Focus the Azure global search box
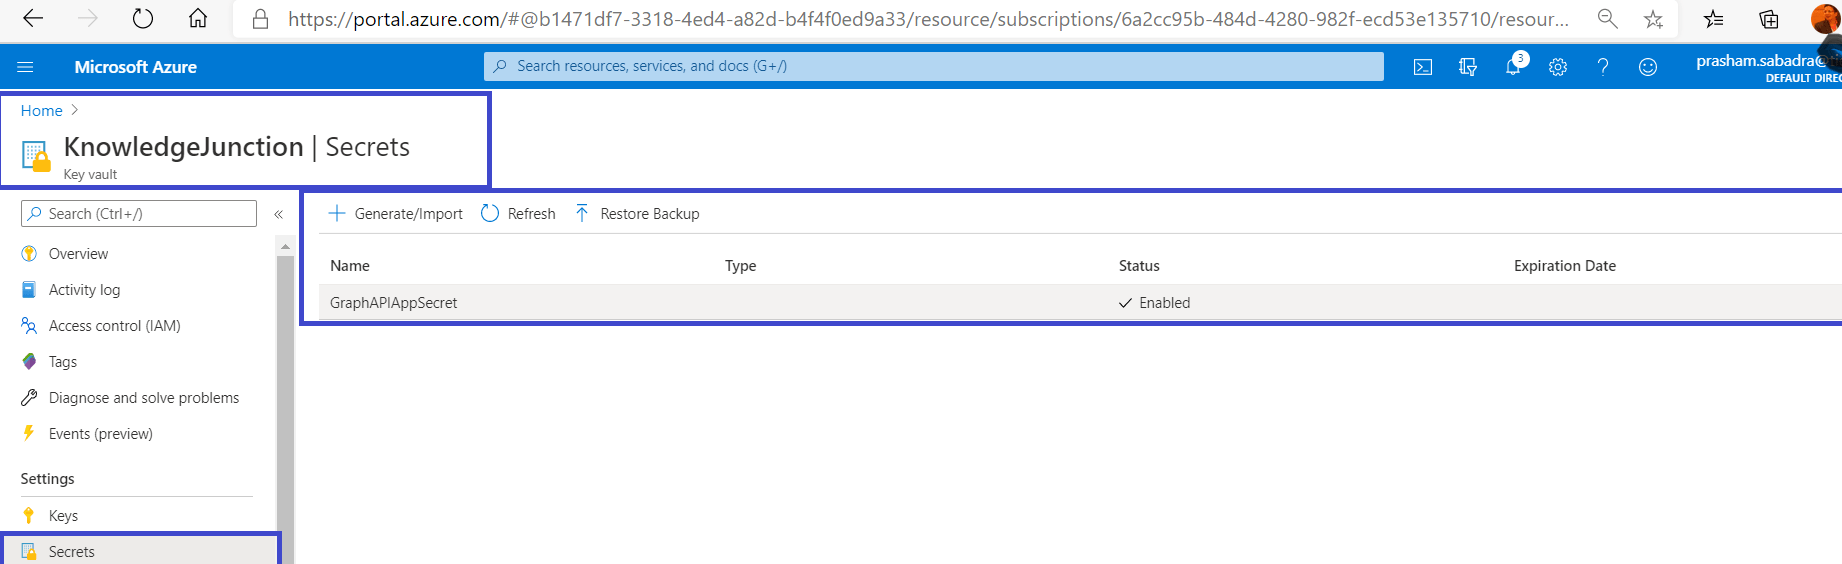This screenshot has height=564, width=1842. point(934,66)
